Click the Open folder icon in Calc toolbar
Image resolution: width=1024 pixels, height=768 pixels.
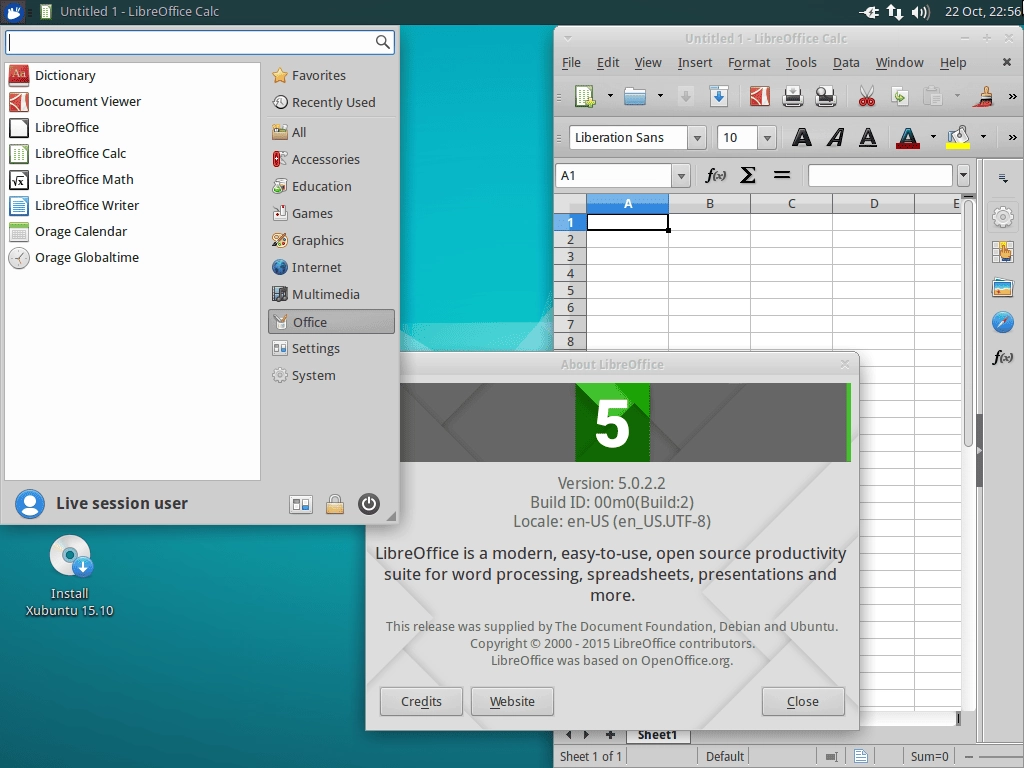tap(634, 96)
